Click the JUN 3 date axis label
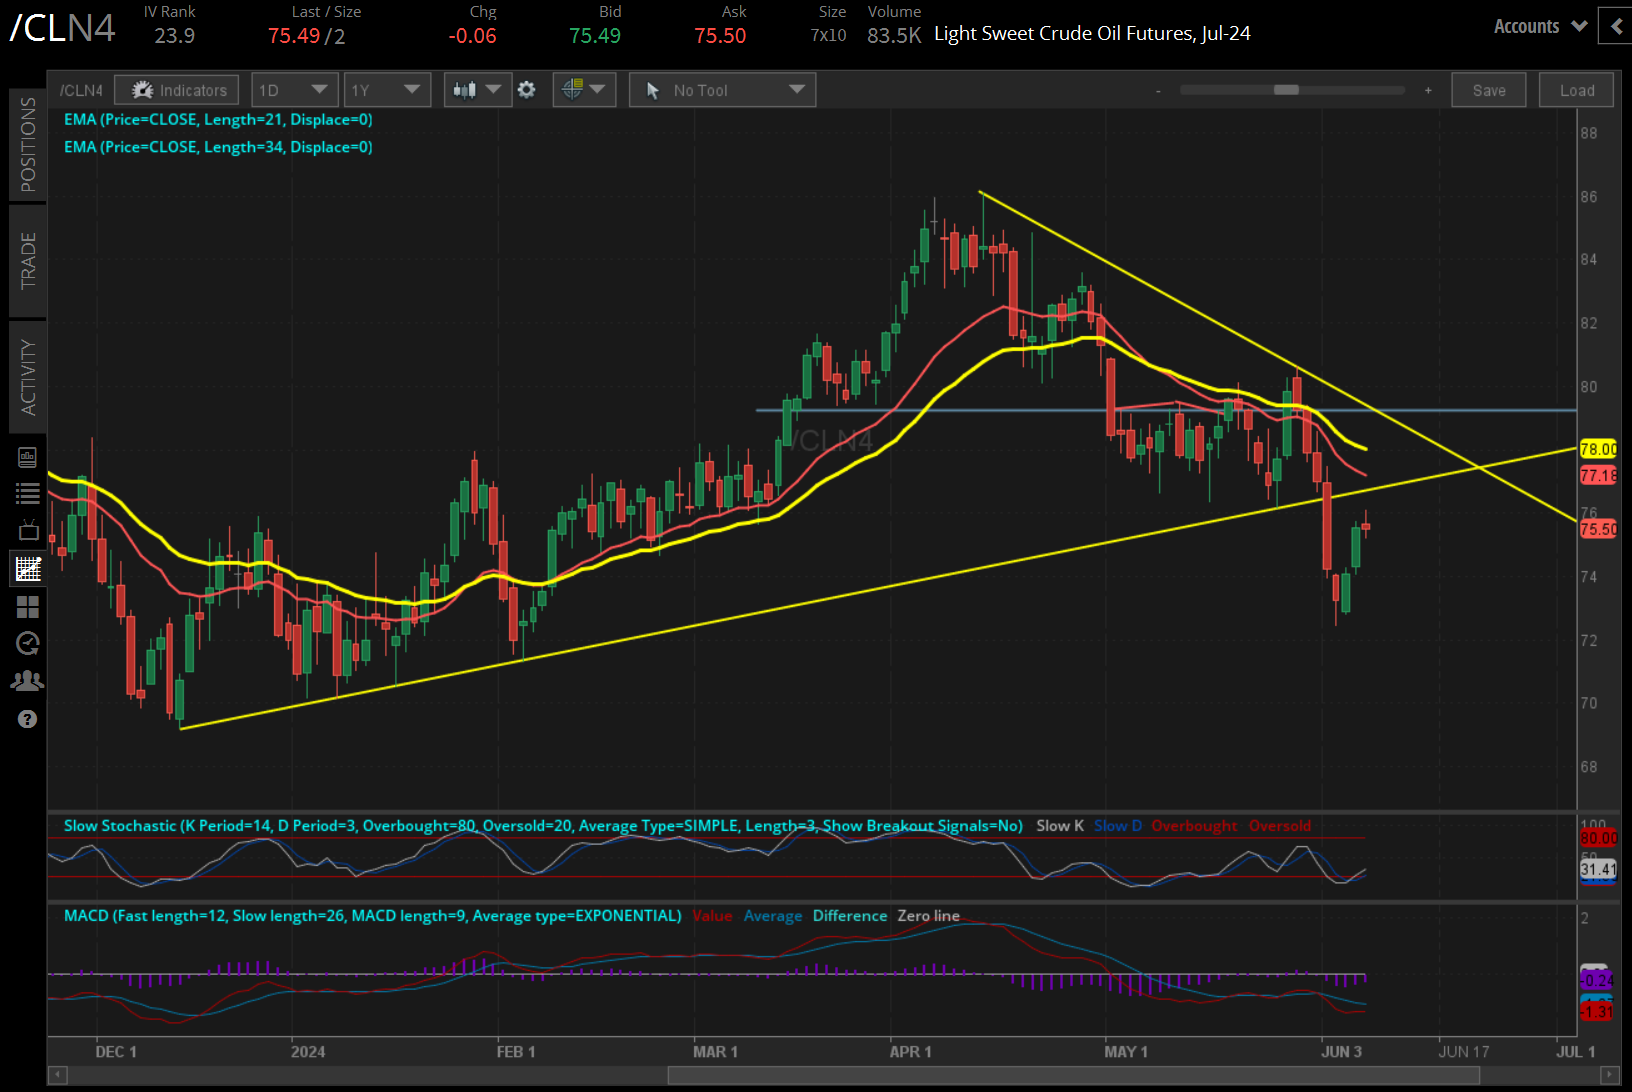The width and height of the screenshot is (1632, 1092). click(1341, 1052)
